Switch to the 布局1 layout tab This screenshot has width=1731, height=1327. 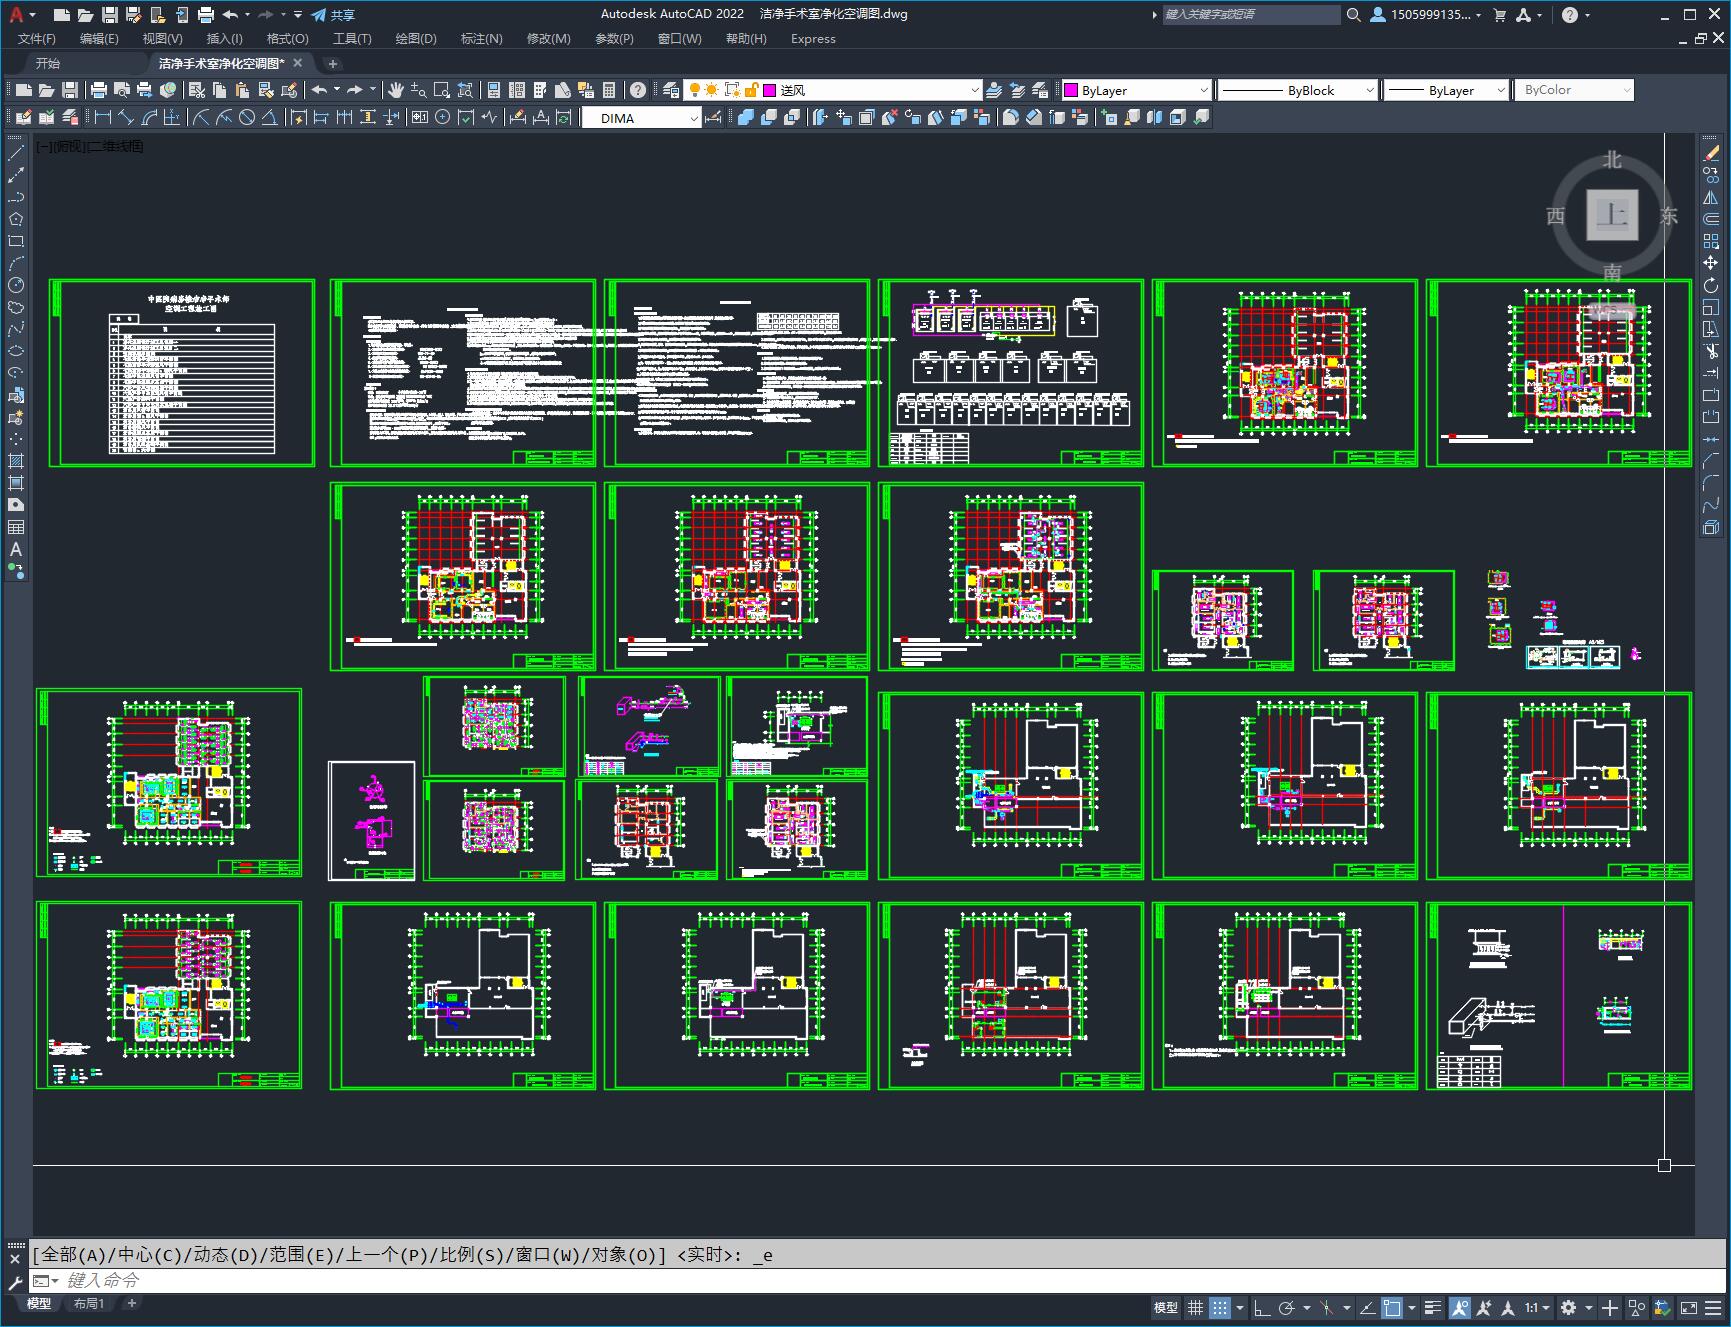pyautogui.click(x=89, y=1303)
